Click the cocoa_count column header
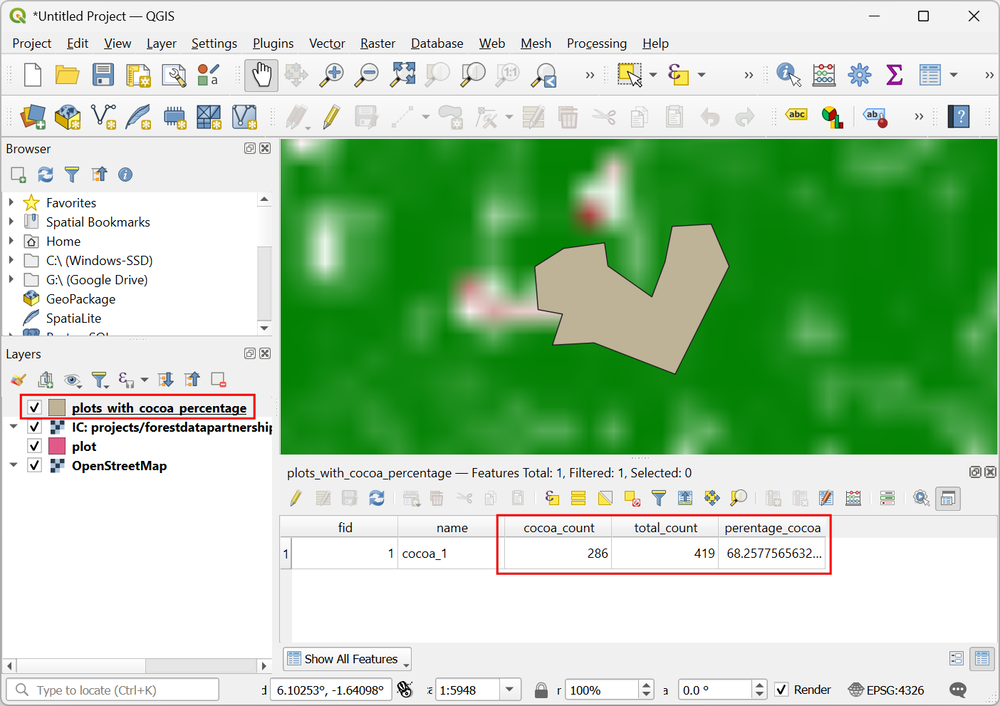Viewport: 1000px width, 706px height. tap(558, 527)
